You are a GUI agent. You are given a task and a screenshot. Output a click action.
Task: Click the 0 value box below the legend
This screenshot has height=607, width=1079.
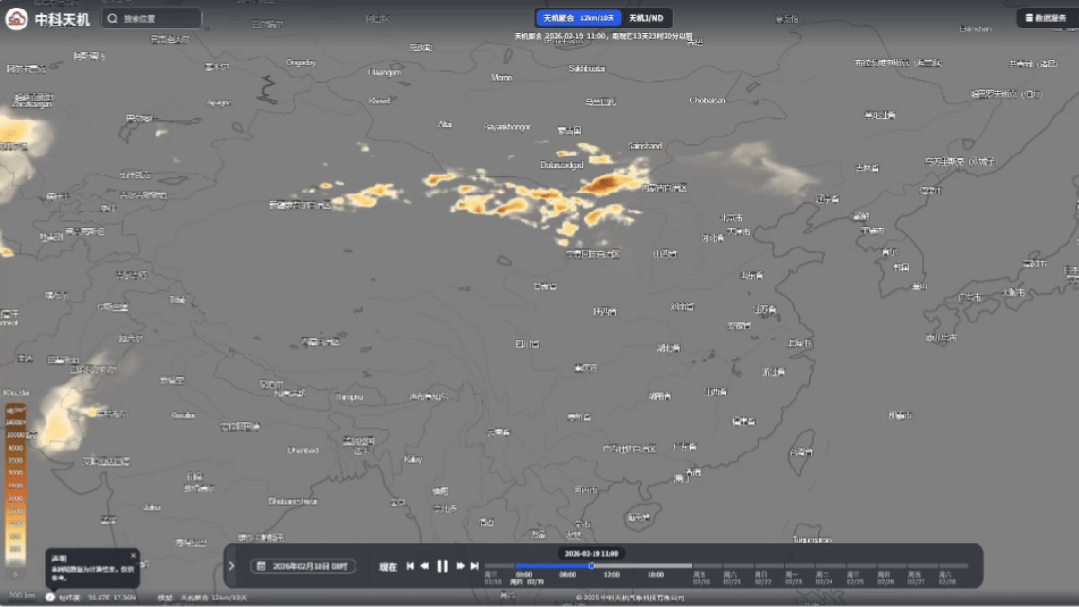click(15, 574)
